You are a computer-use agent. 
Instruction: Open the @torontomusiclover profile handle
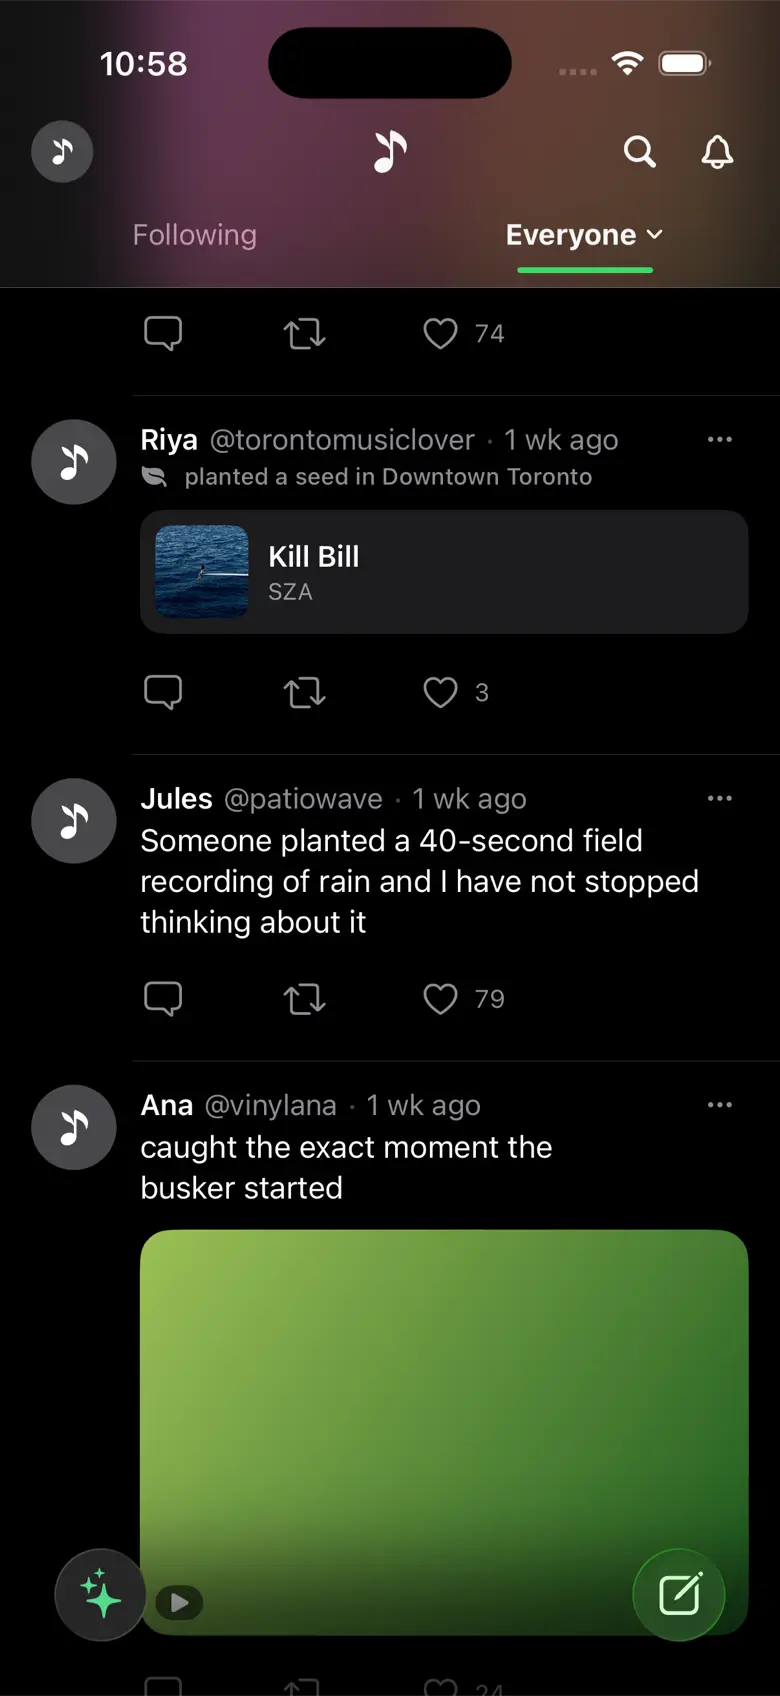coord(342,440)
